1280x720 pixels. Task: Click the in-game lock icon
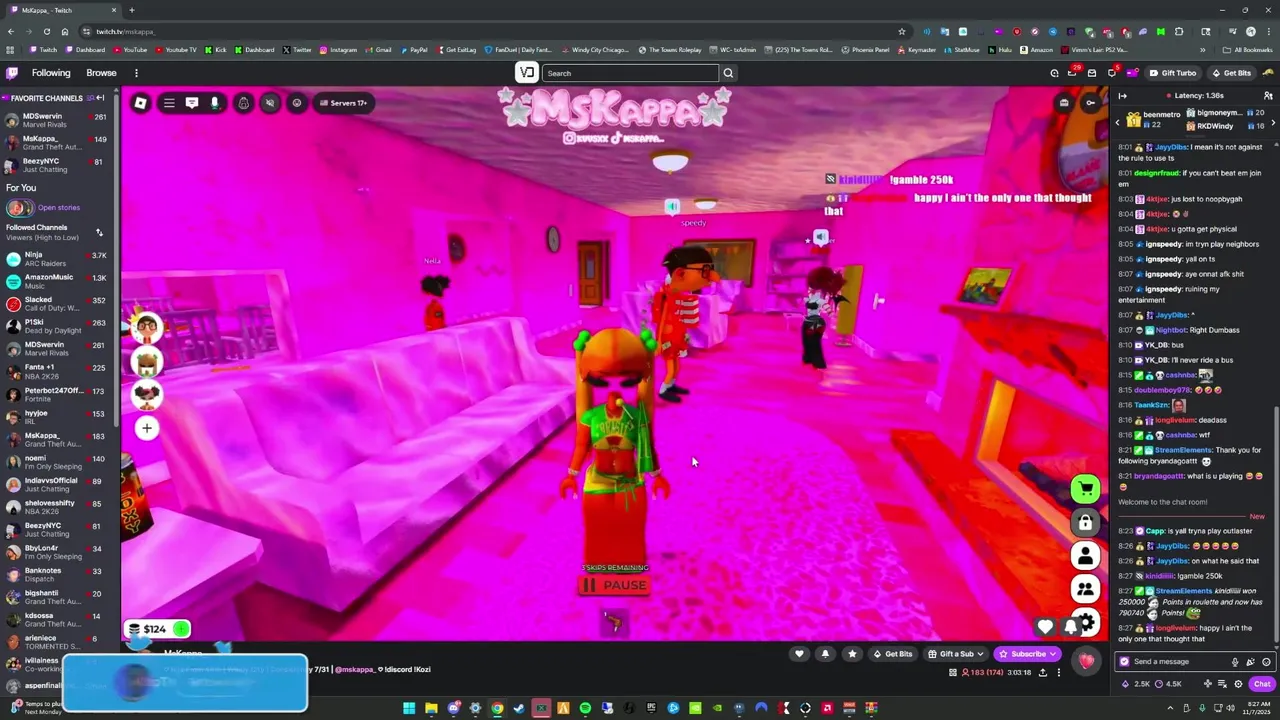click(x=1085, y=522)
